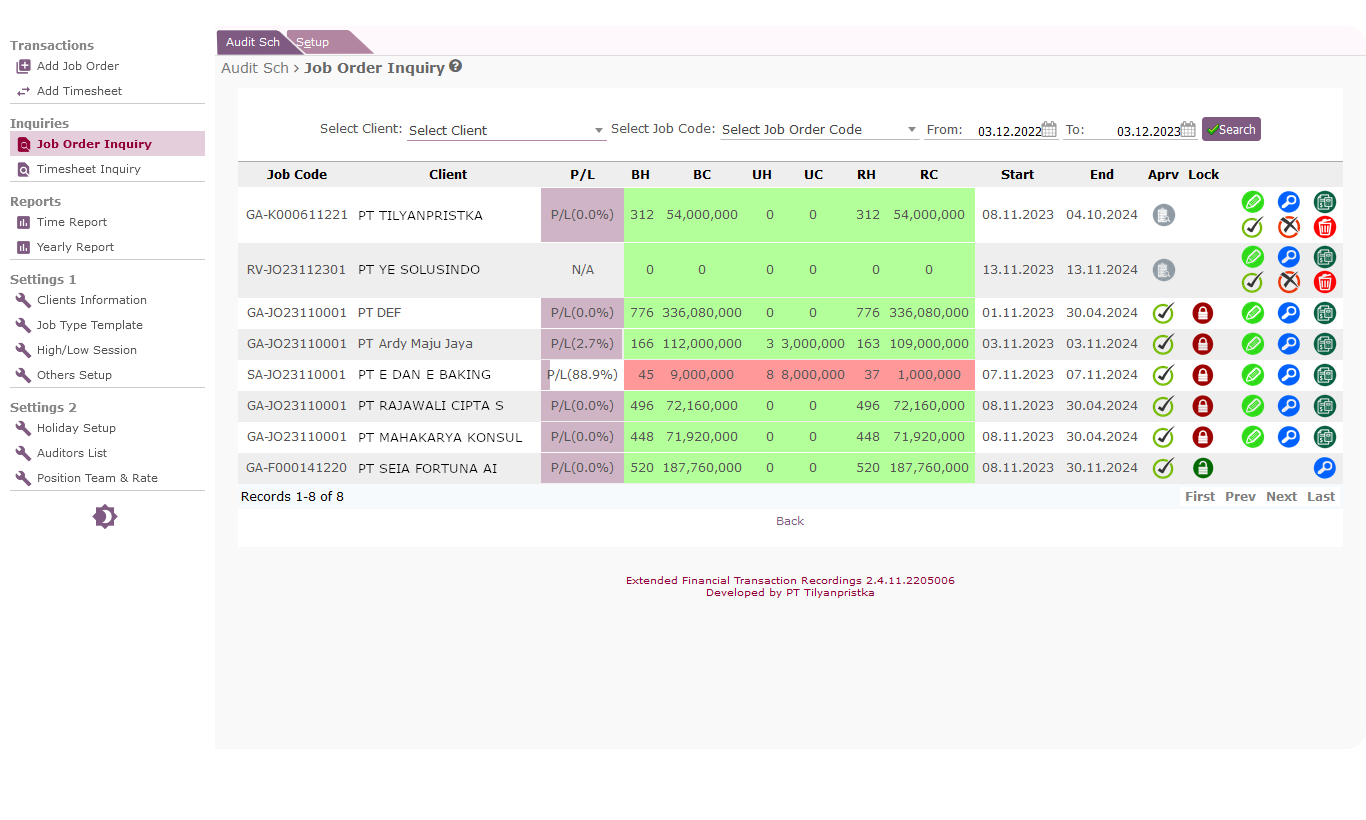Switch to the Setup tab
This screenshot has width=1366, height=820.
coord(313,42)
